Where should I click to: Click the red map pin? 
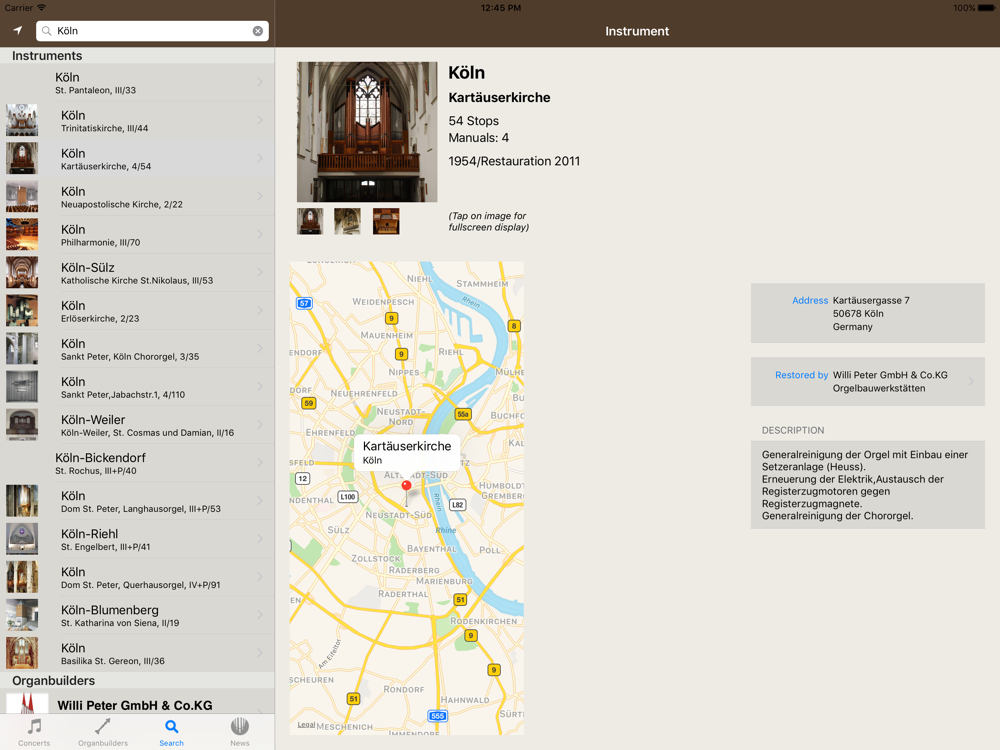[406, 486]
